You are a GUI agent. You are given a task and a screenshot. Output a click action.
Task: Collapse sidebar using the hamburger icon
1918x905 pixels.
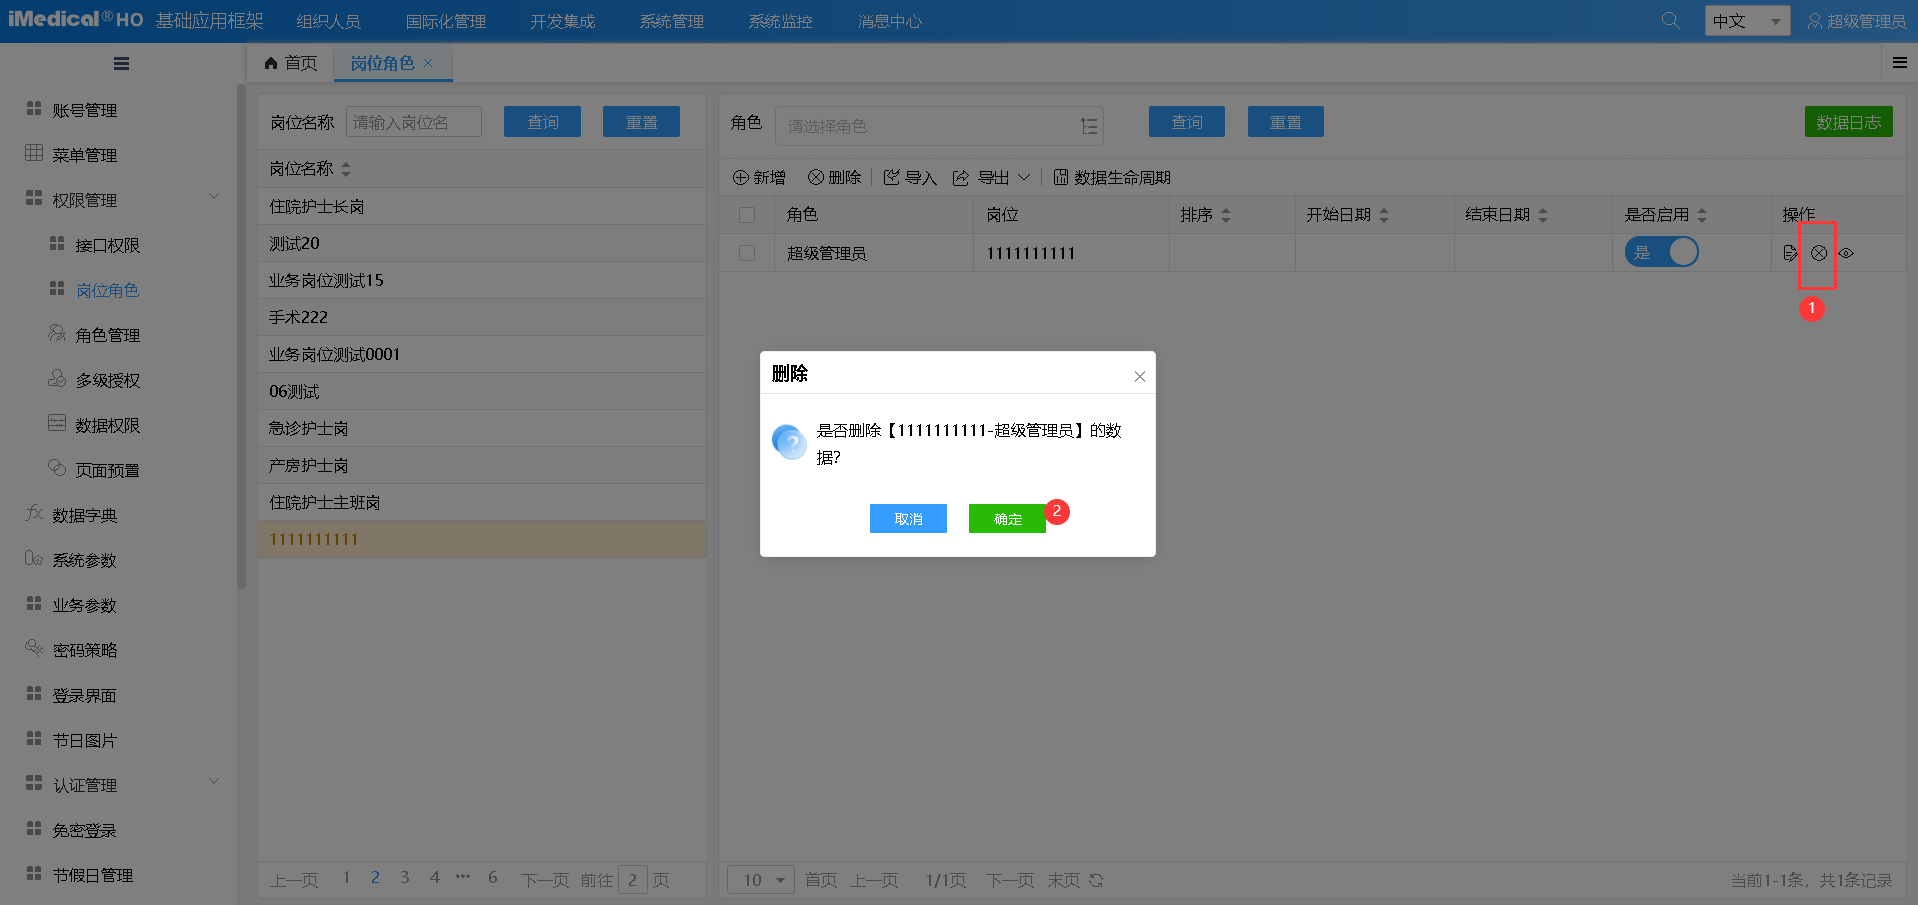click(x=121, y=64)
